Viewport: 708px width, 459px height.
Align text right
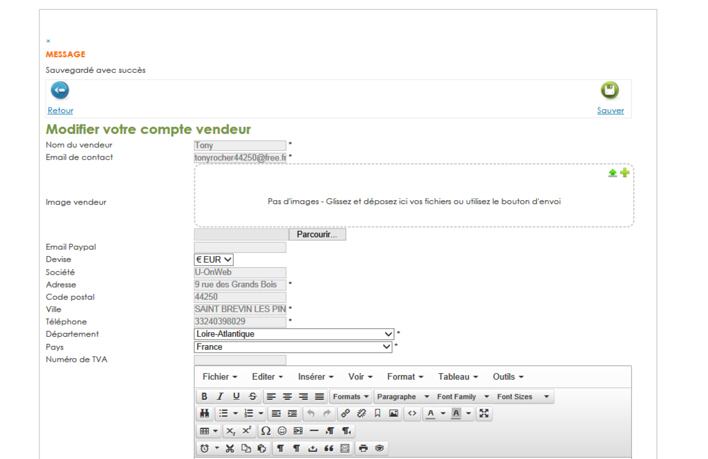click(303, 396)
